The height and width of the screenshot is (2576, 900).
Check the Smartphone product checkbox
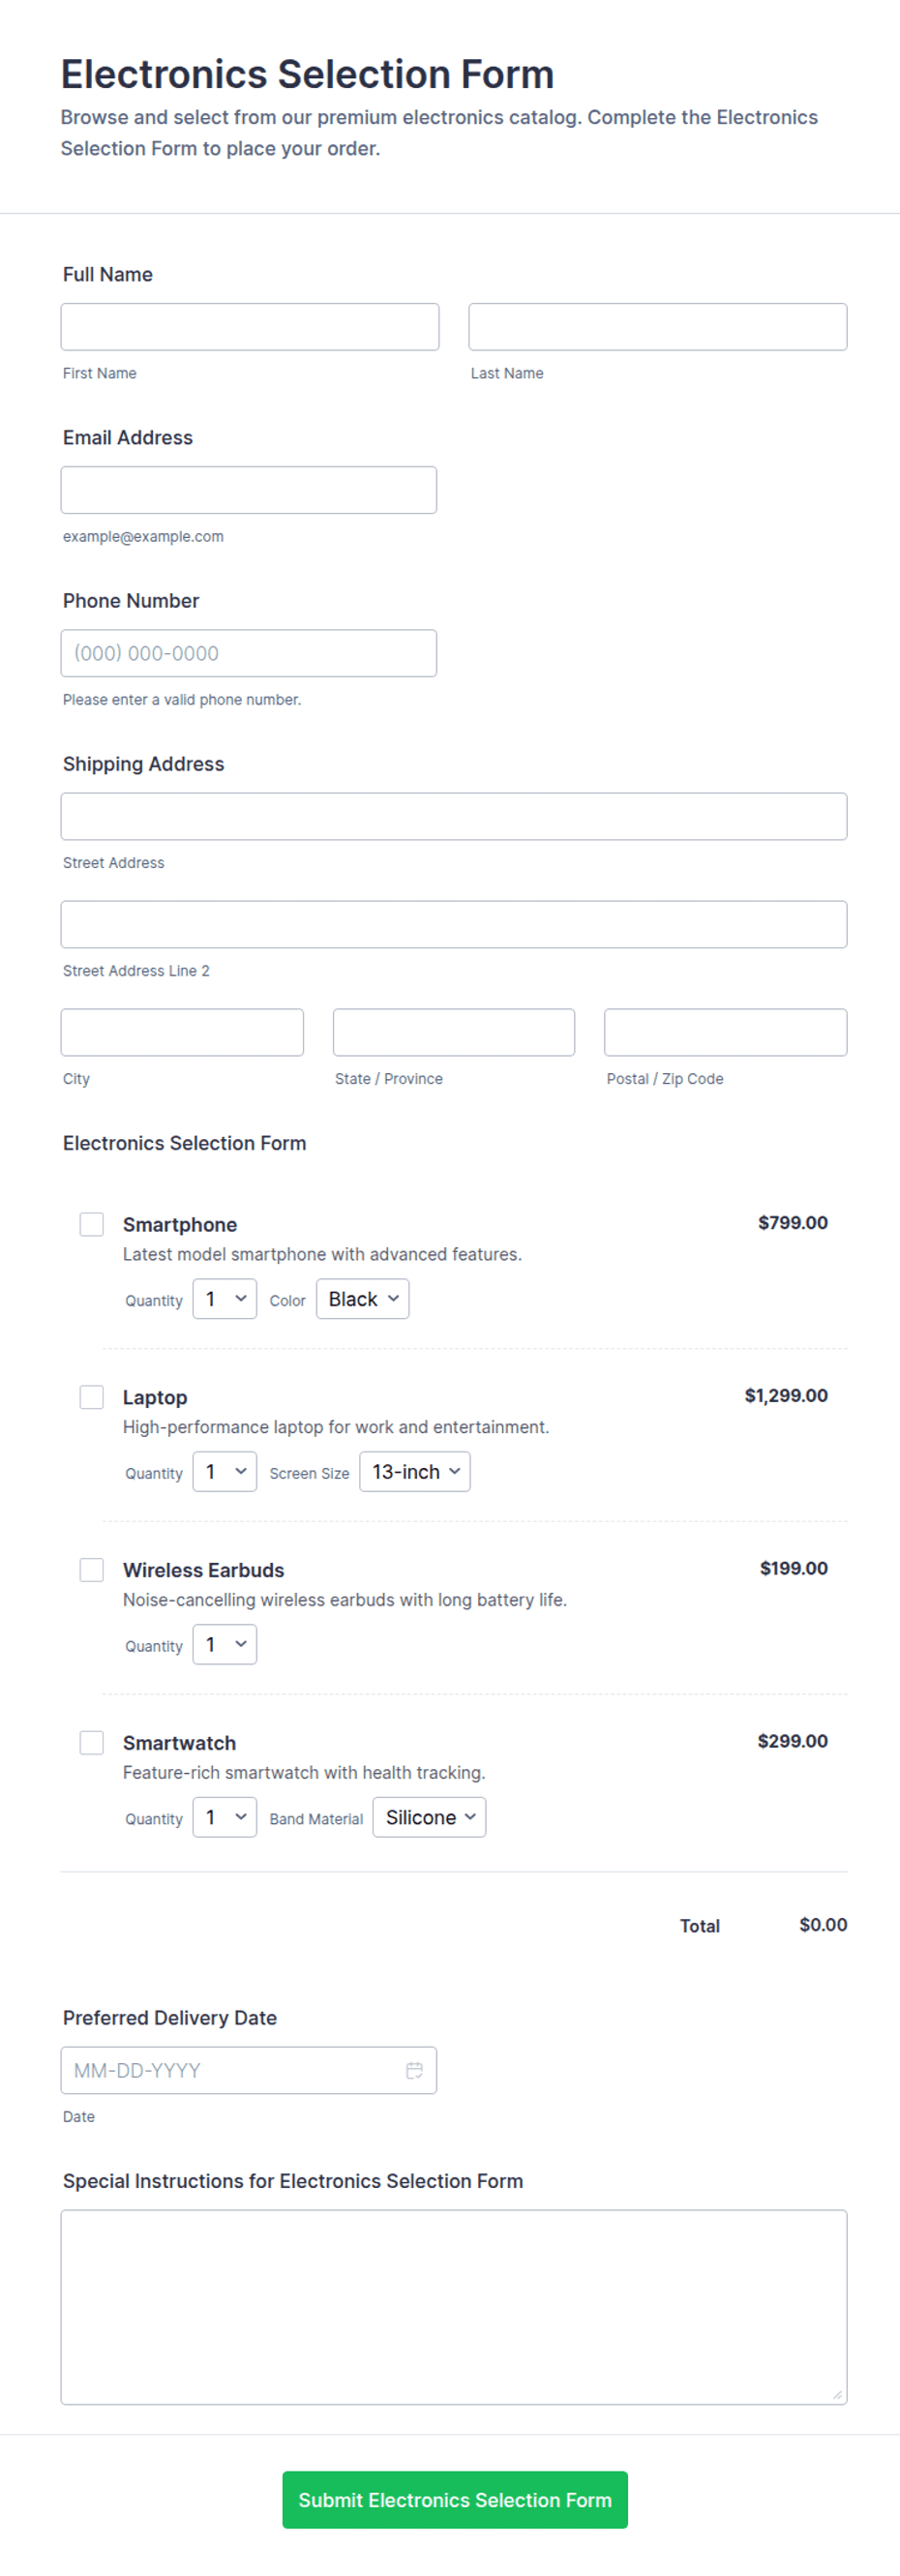pyautogui.click(x=92, y=1224)
